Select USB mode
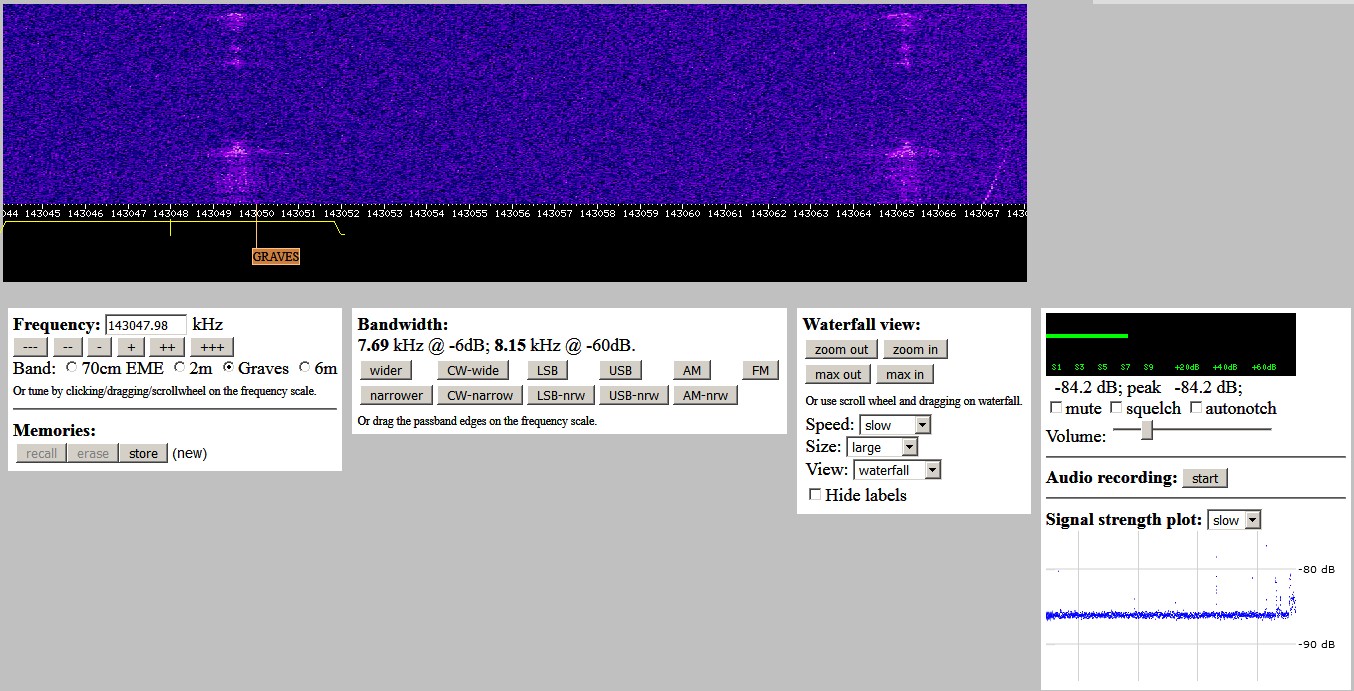This screenshot has height=691, width=1354. tap(620, 370)
